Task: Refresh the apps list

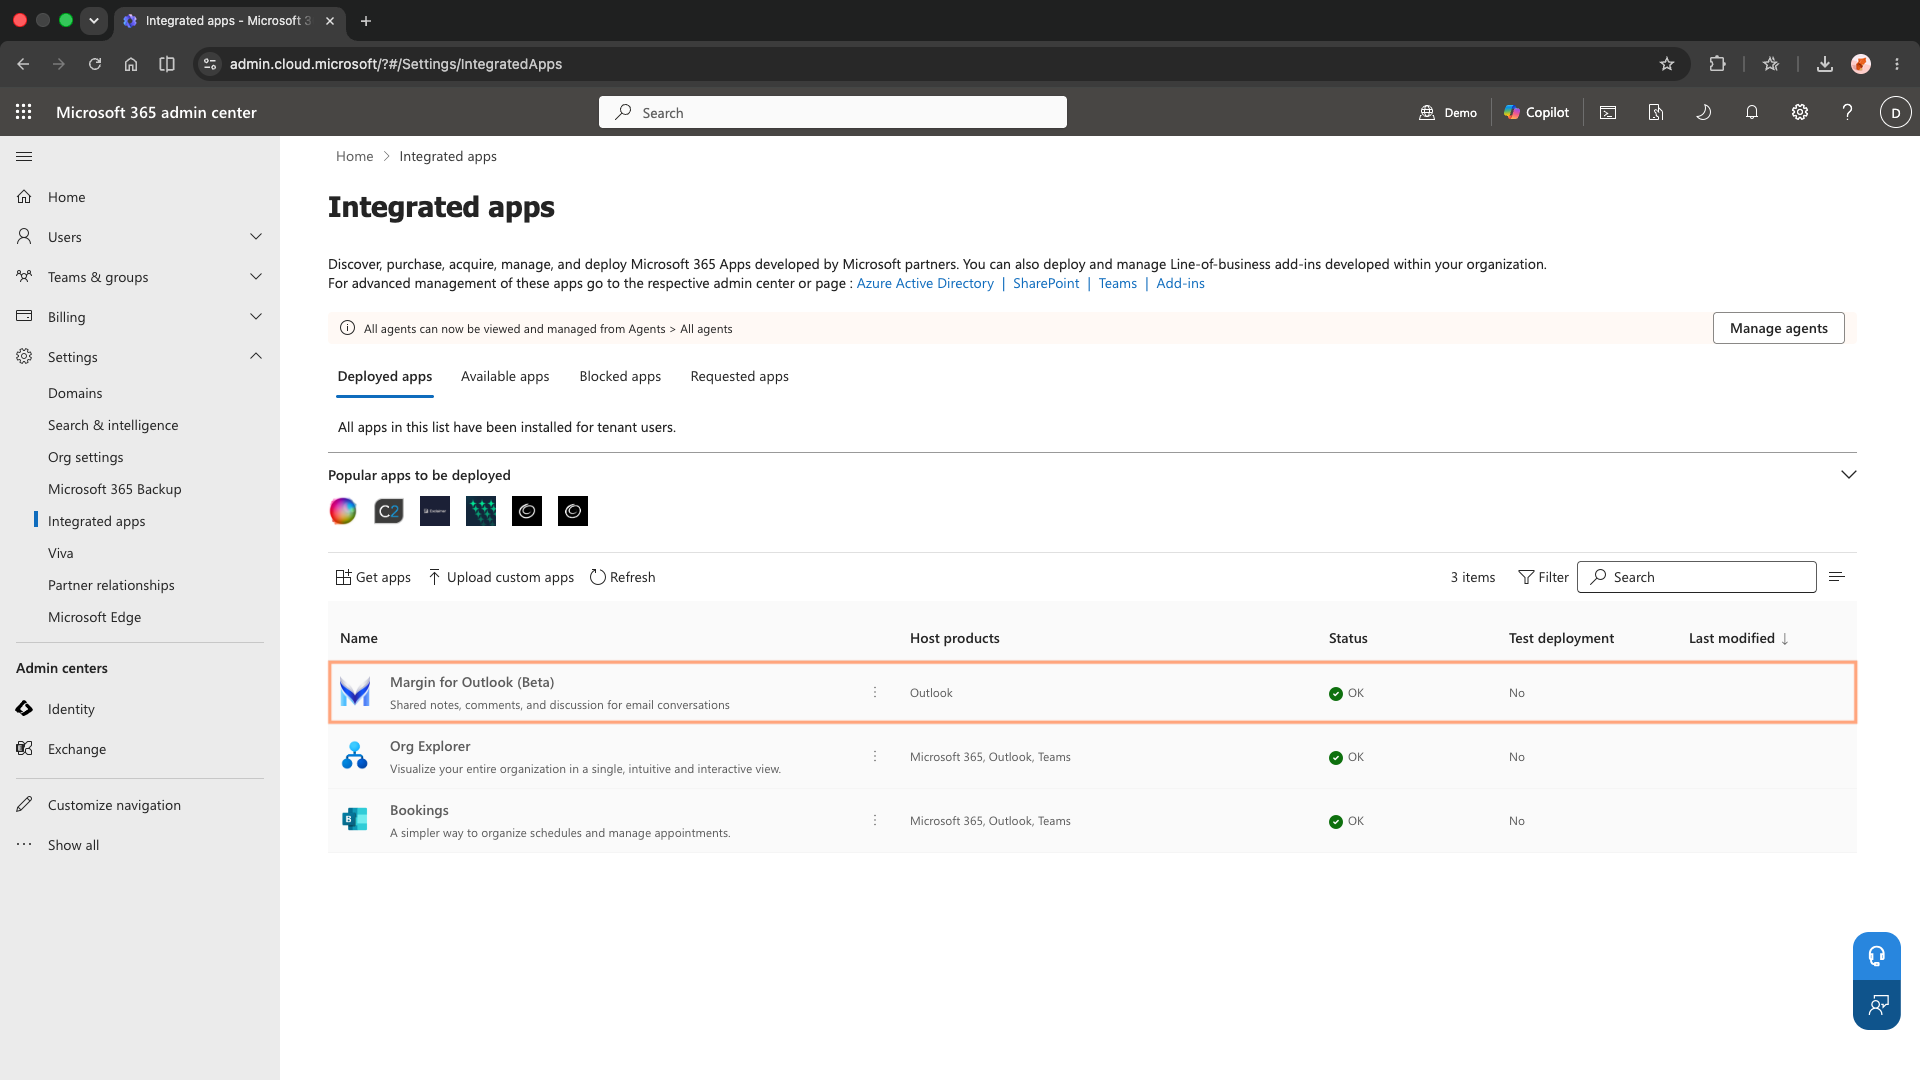Action: pyautogui.click(x=622, y=577)
